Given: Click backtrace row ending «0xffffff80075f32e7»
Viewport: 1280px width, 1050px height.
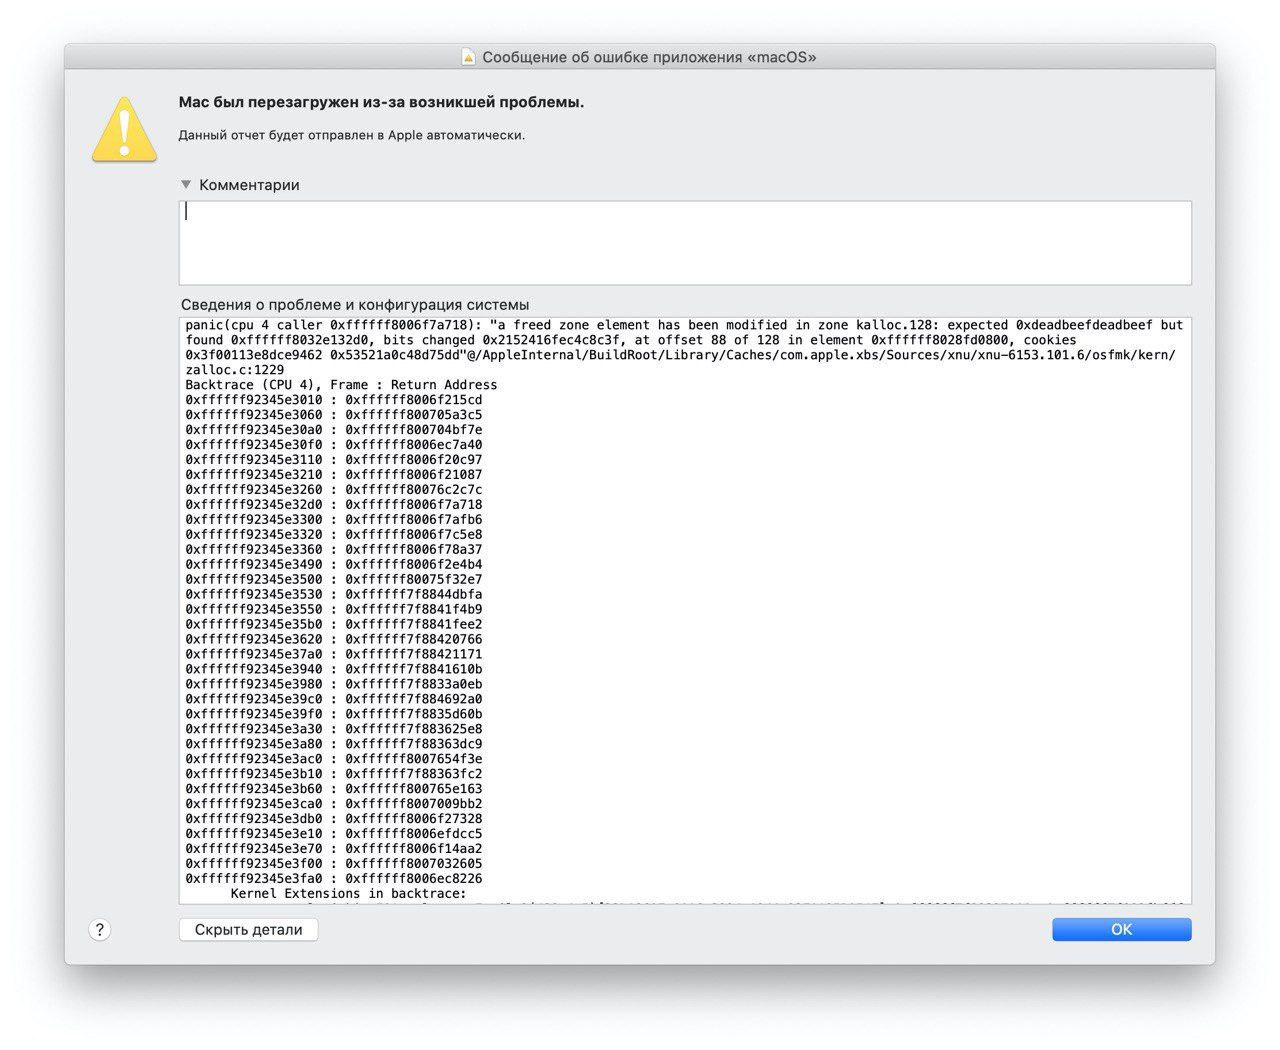Looking at the screenshot, I should (x=334, y=580).
